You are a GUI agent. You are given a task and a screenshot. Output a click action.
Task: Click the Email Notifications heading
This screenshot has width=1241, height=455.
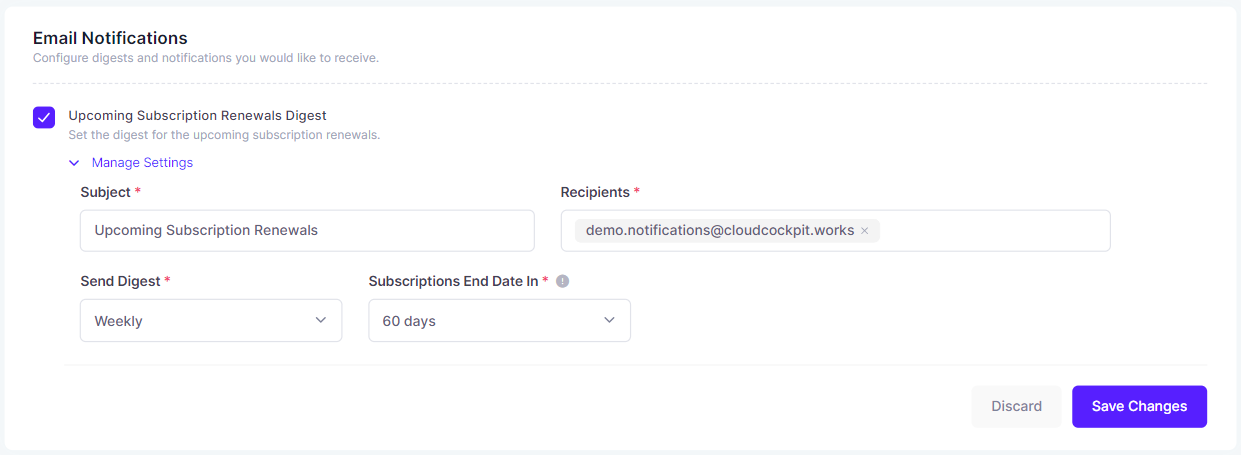click(x=110, y=38)
